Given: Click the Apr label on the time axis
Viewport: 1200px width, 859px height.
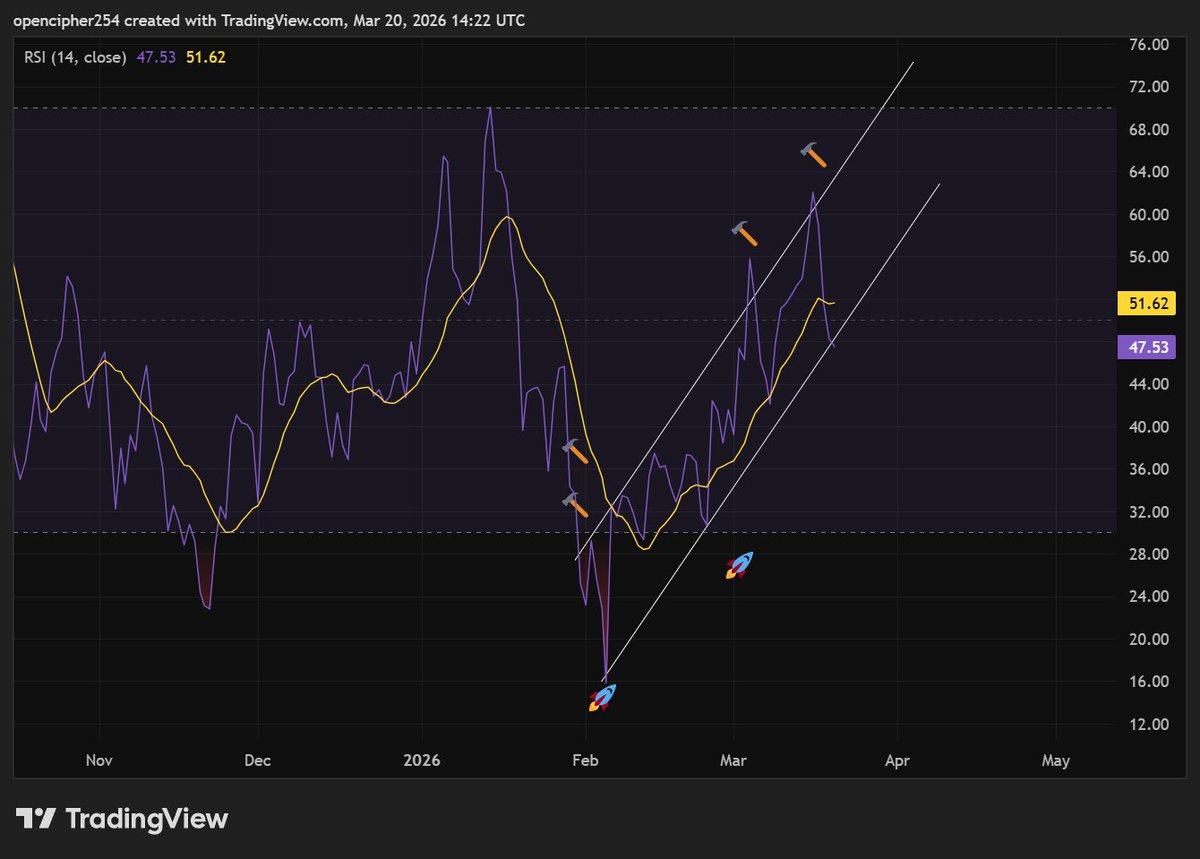Looking at the screenshot, I should (x=897, y=760).
